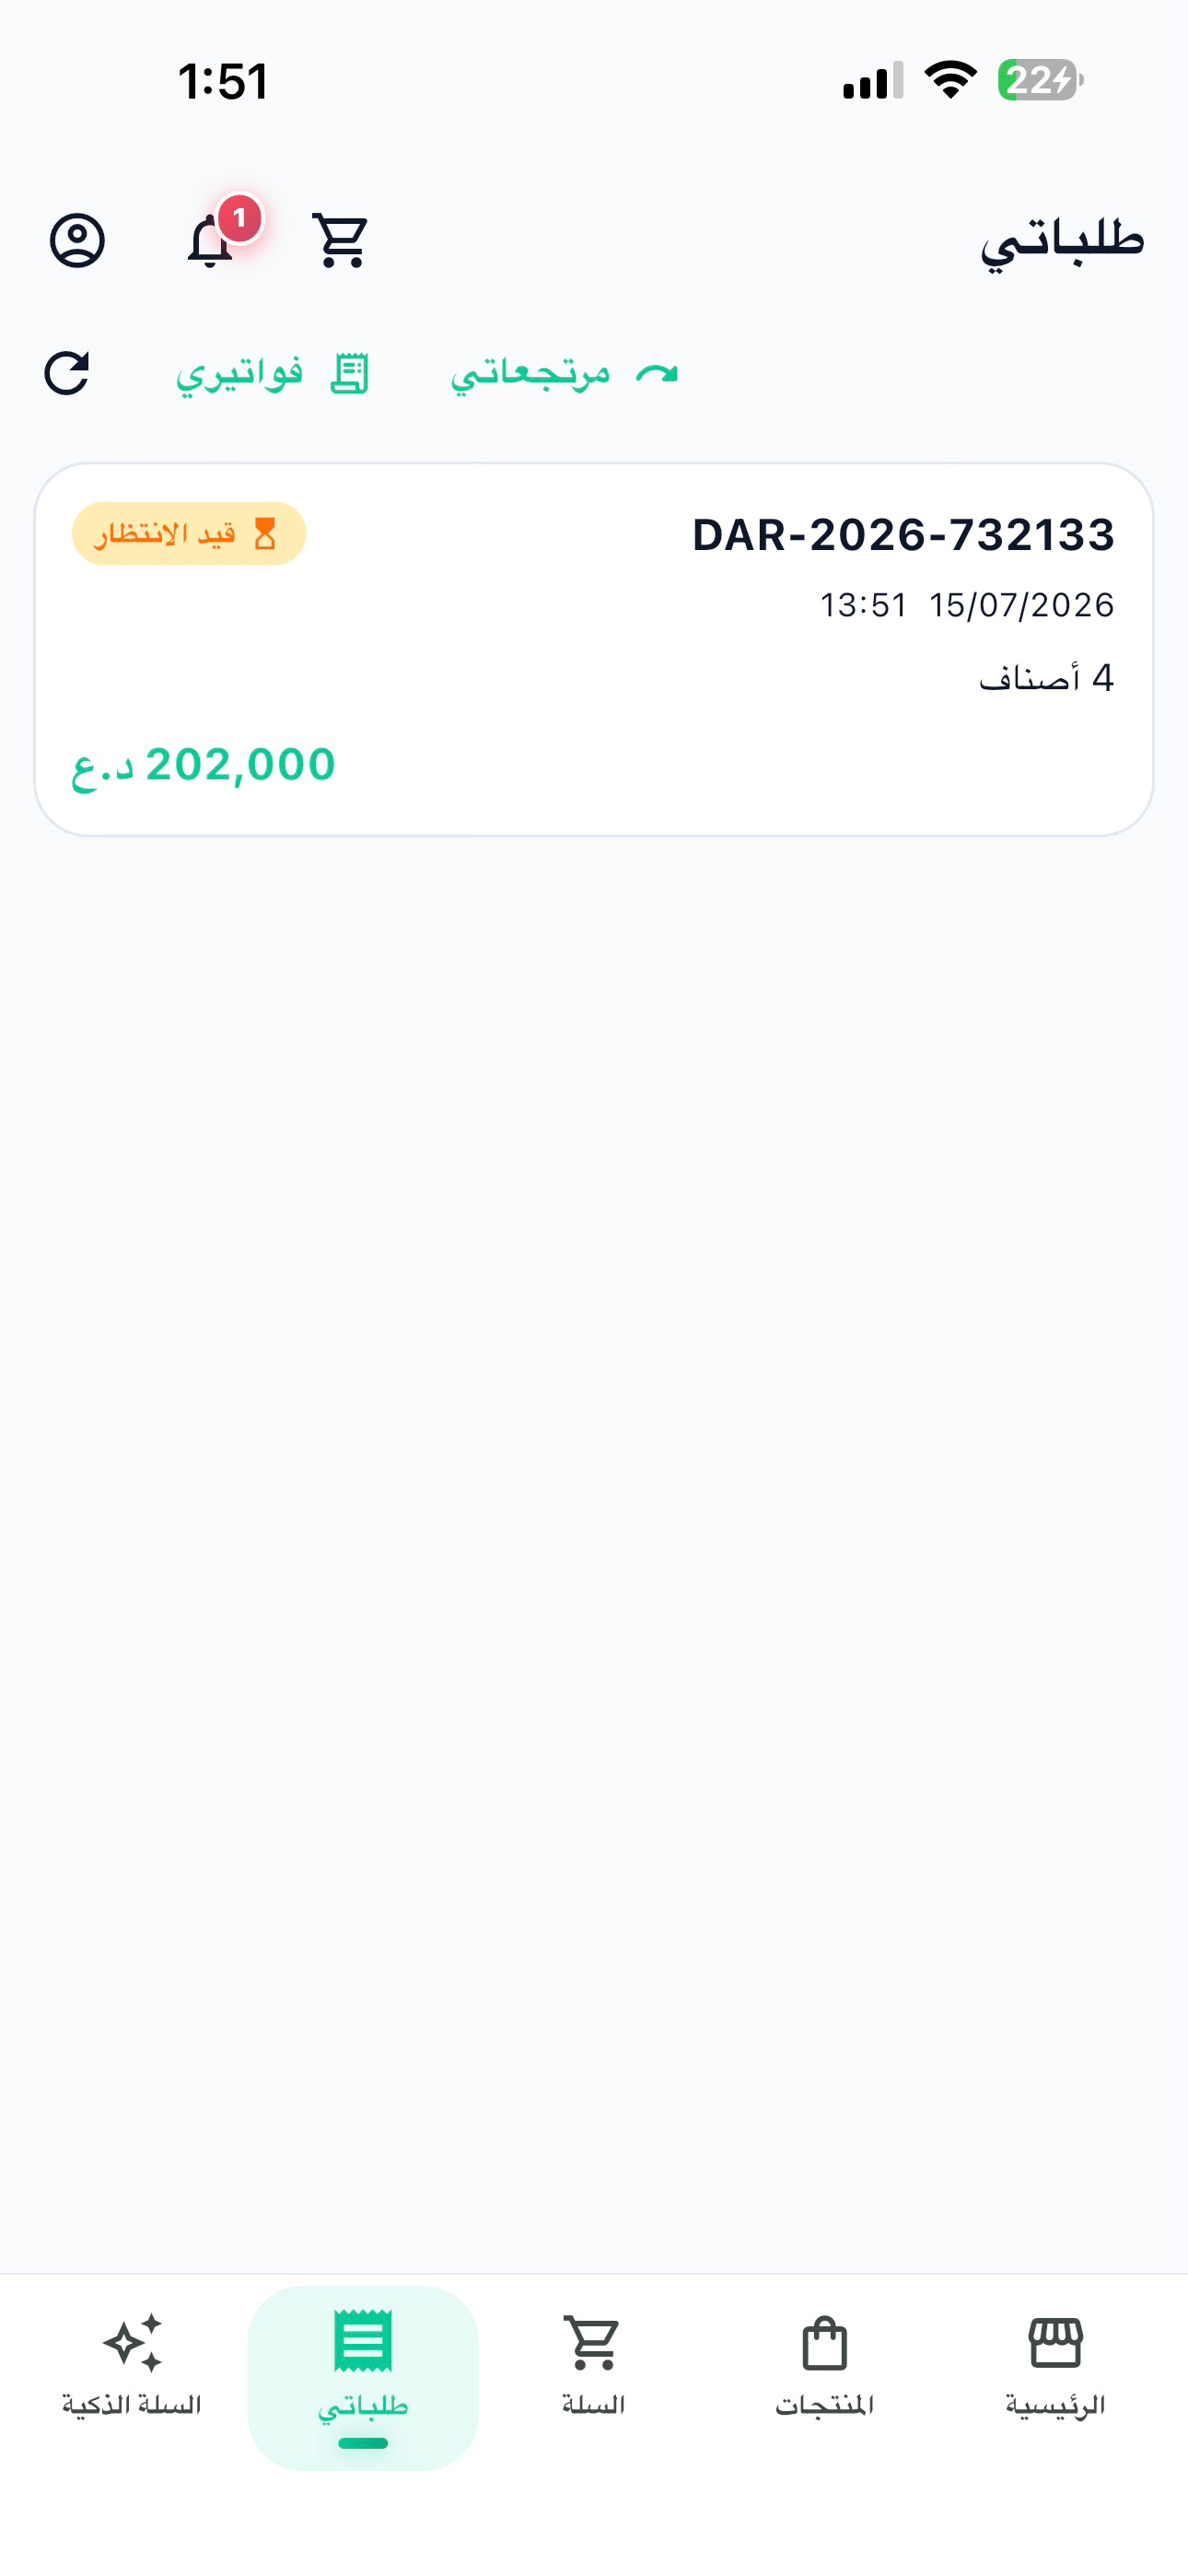Open the user profile icon
The width and height of the screenshot is (1188, 2576).
click(77, 240)
